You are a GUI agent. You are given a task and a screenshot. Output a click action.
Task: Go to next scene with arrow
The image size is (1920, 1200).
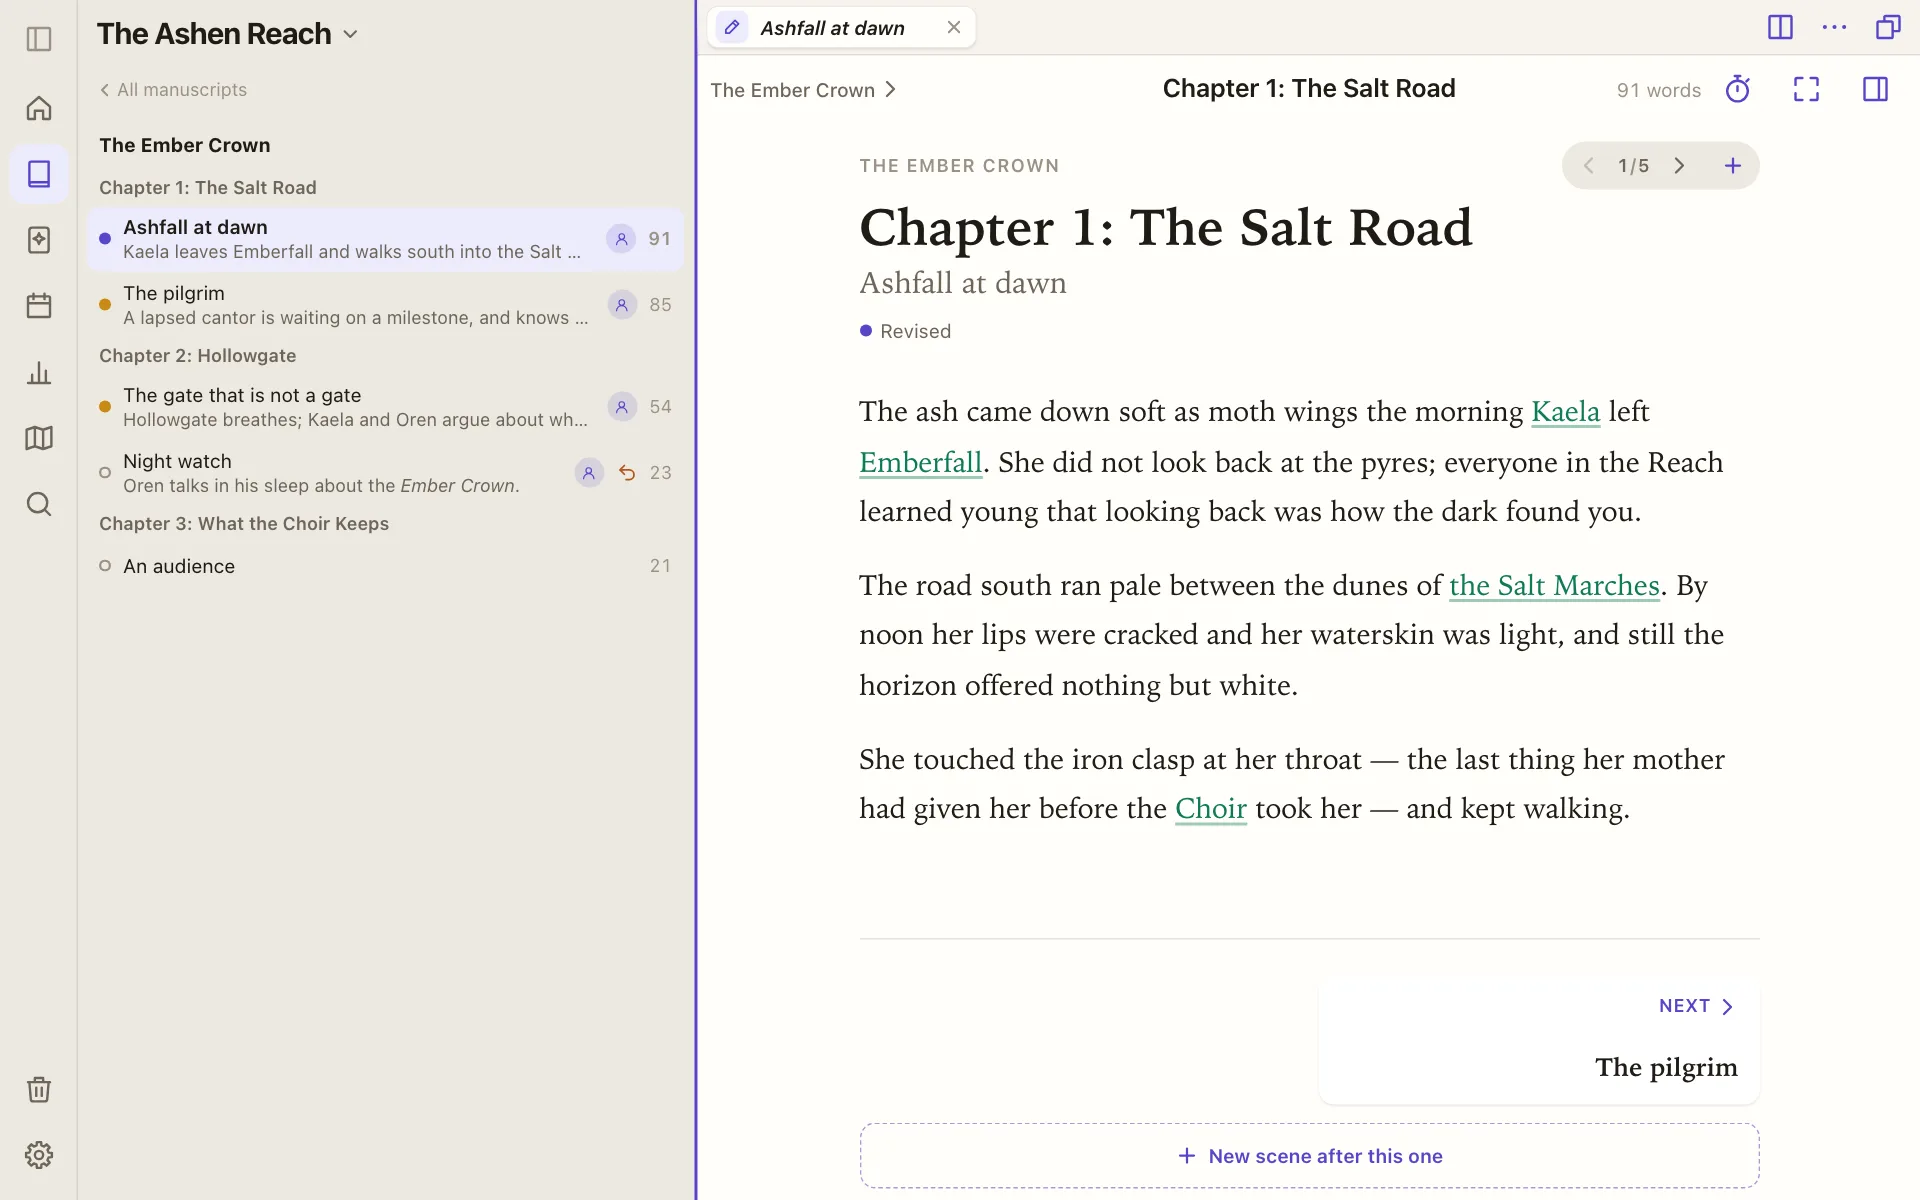point(1679,166)
